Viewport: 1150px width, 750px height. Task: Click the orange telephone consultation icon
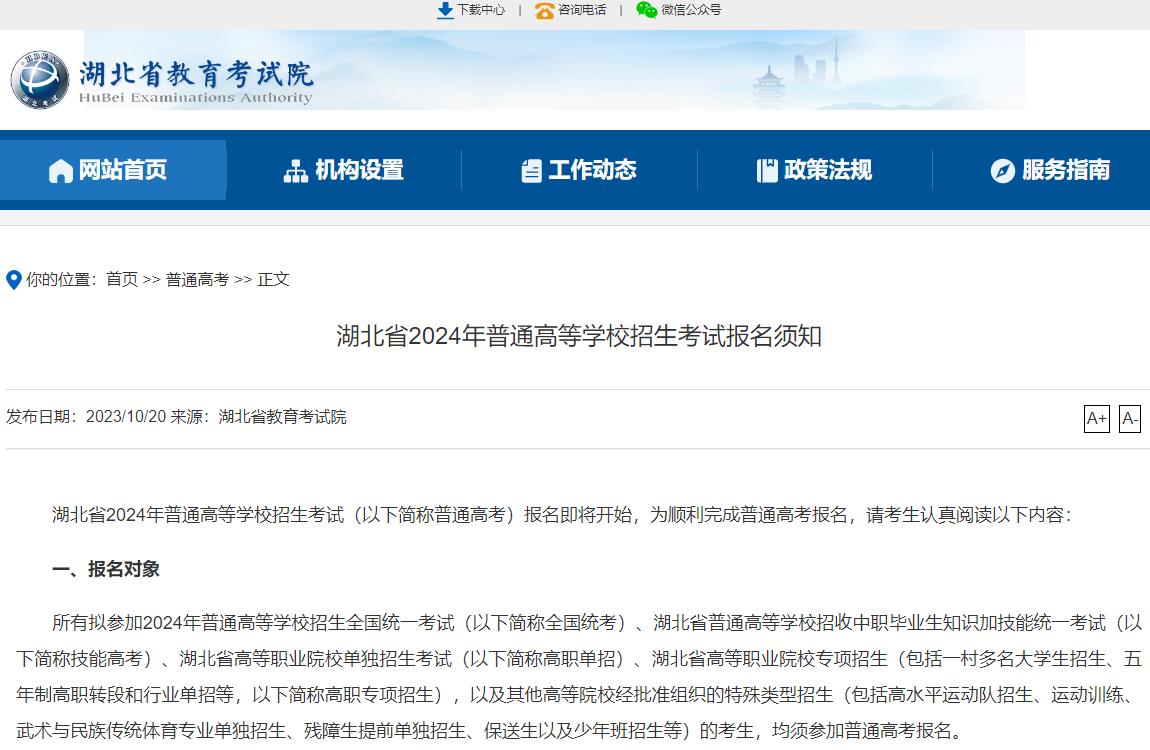[544, 10]
